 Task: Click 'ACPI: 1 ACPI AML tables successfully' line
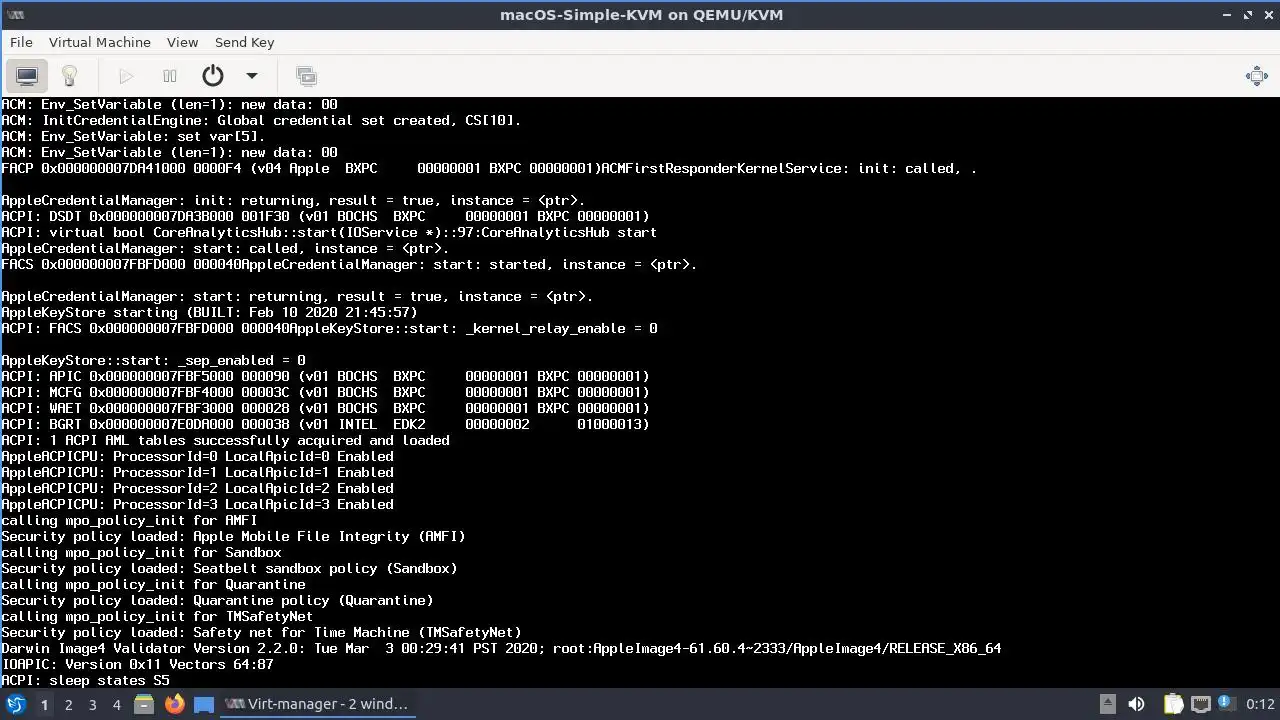[x=225, y=441]
